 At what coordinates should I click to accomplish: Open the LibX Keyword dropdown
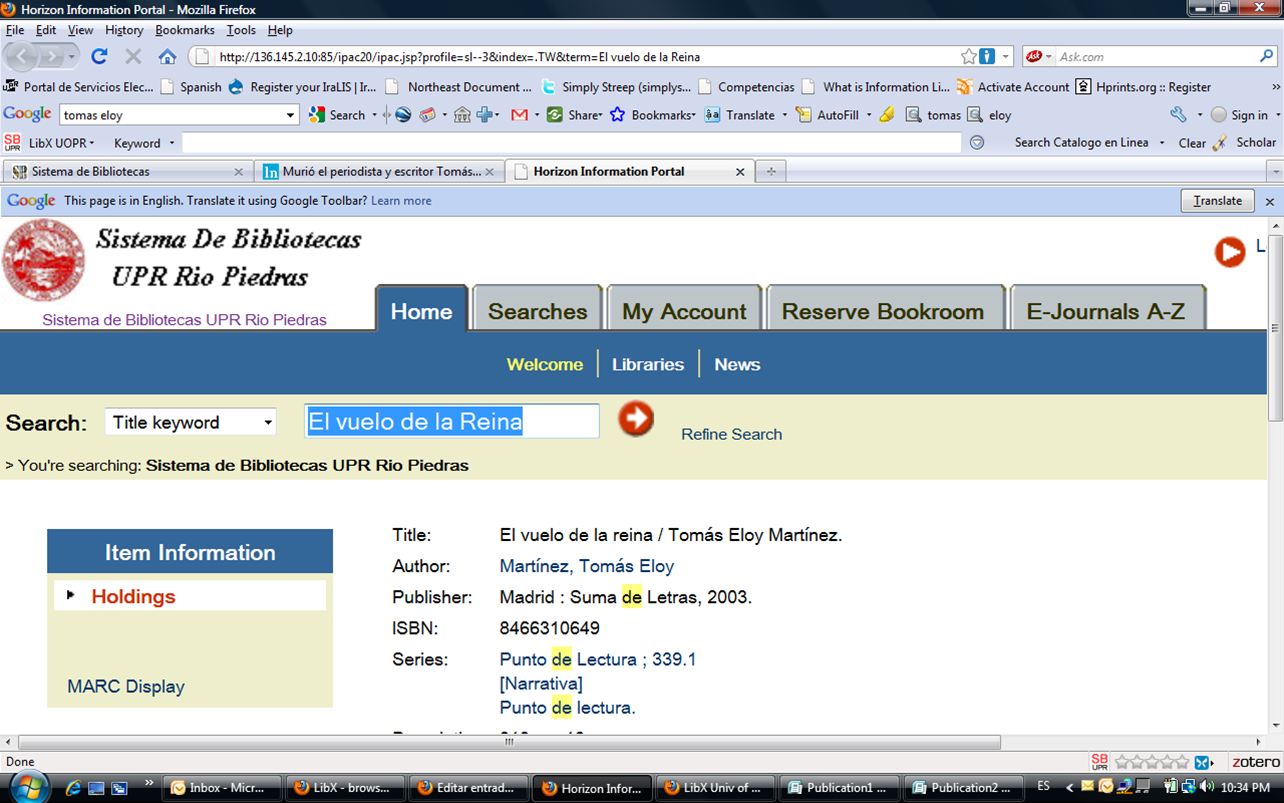point(144,143)
